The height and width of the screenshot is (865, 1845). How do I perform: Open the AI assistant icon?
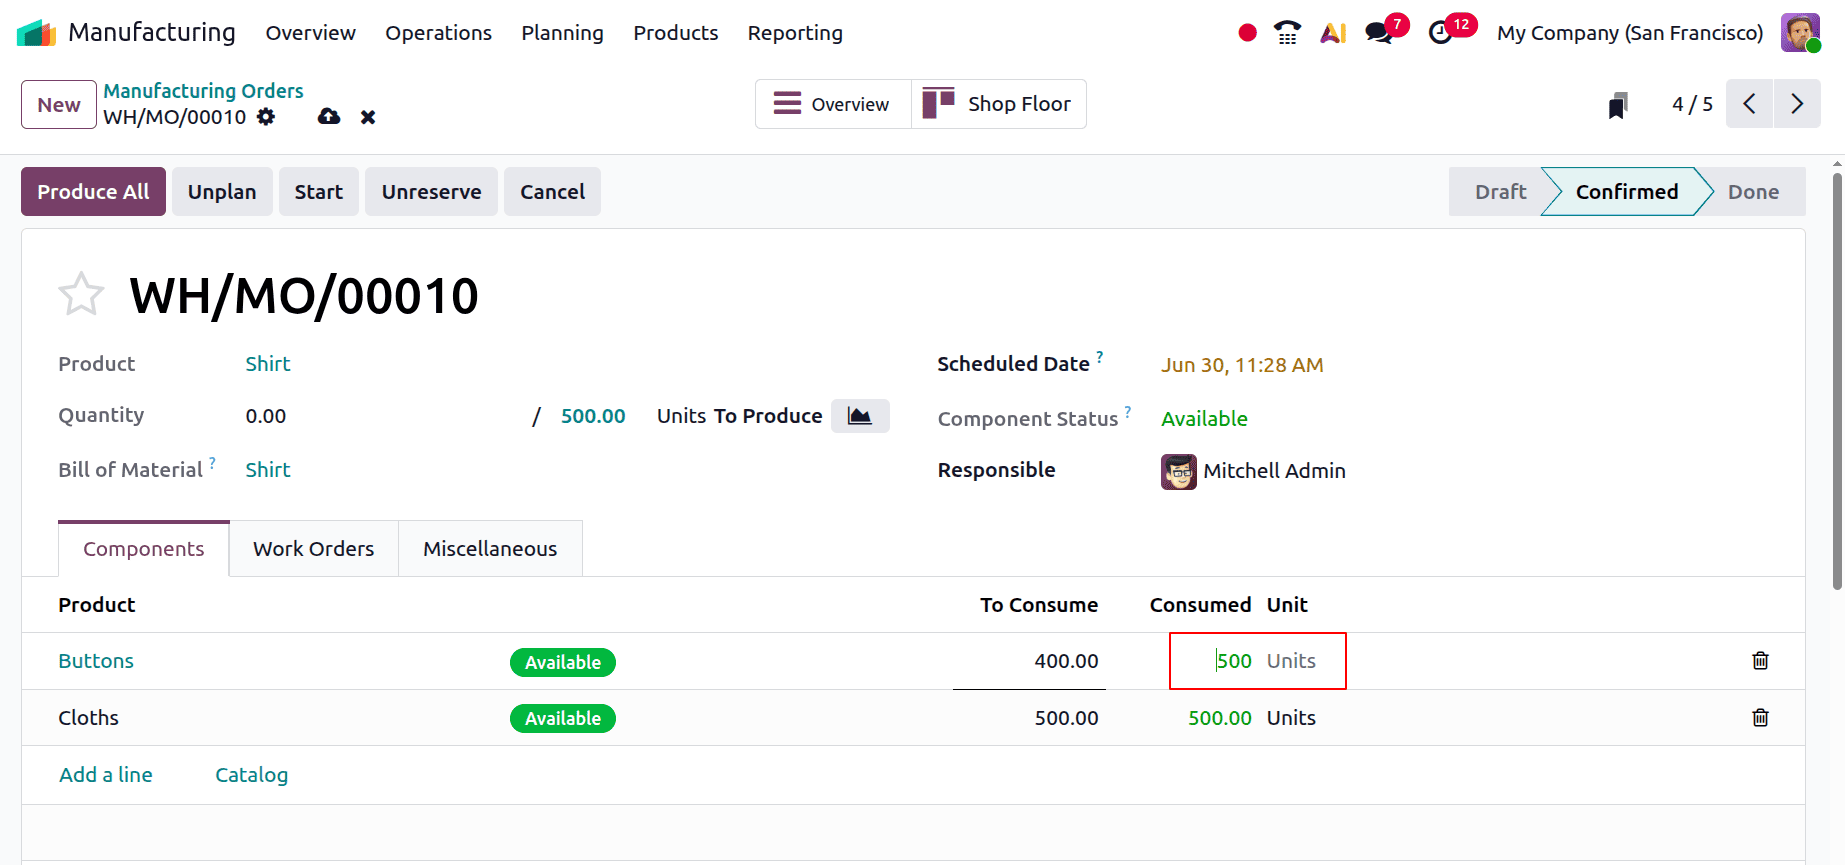point(1333,33)
